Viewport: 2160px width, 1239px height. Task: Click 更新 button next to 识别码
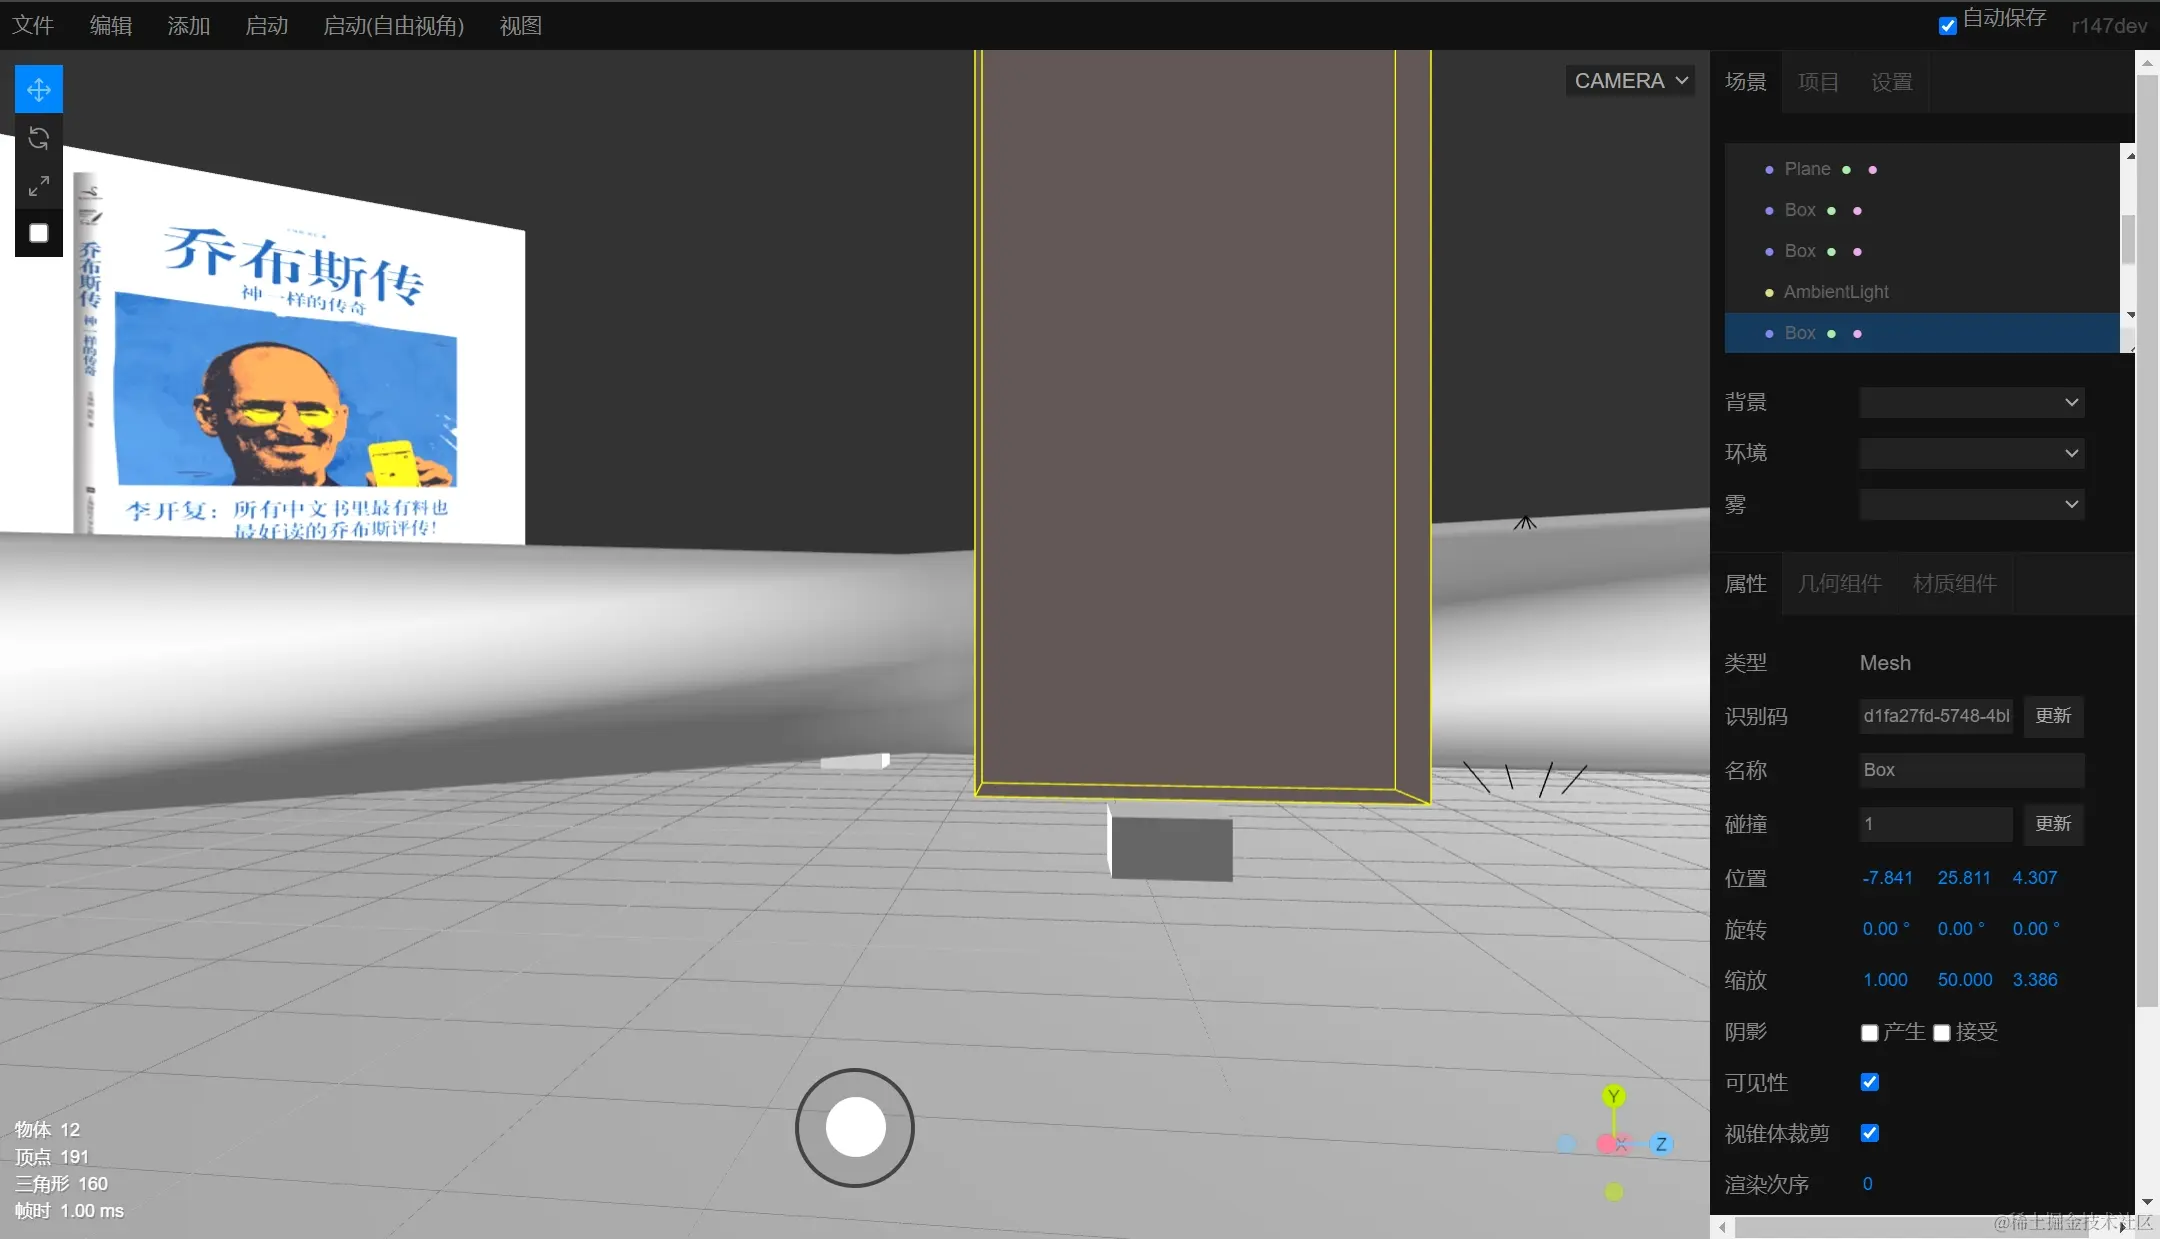pyautogui.click(x=2053, y=716)
